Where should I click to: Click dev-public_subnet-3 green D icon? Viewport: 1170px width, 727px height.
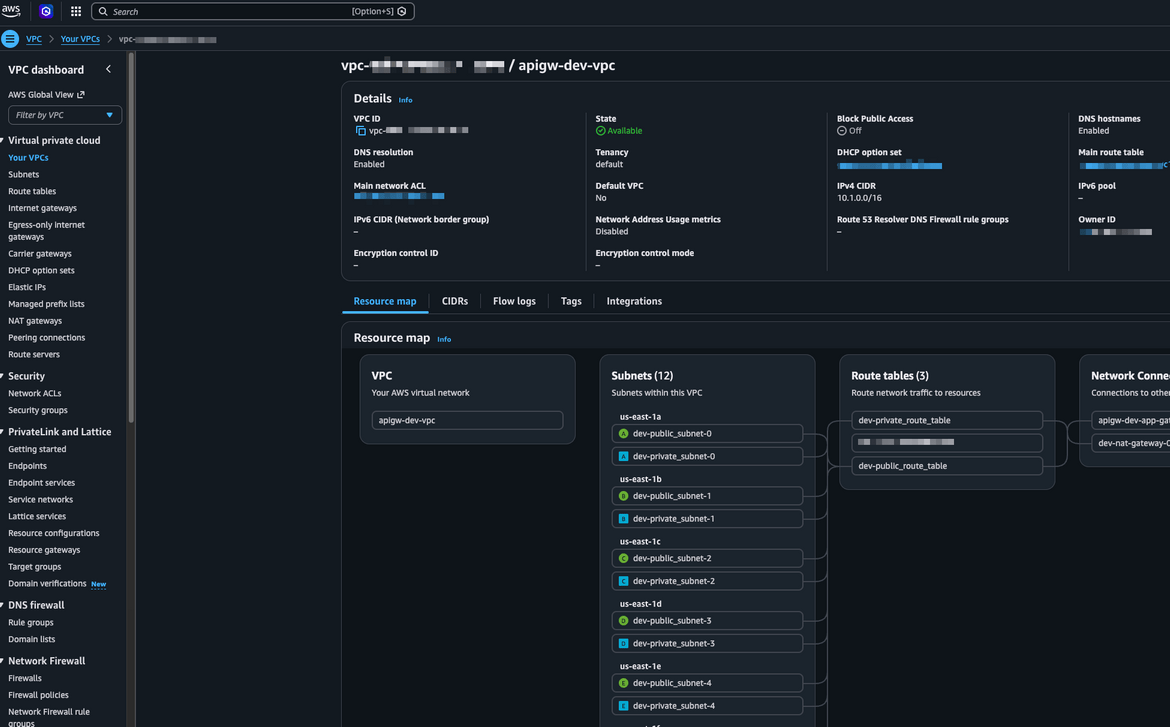click(x=624, y=620)
